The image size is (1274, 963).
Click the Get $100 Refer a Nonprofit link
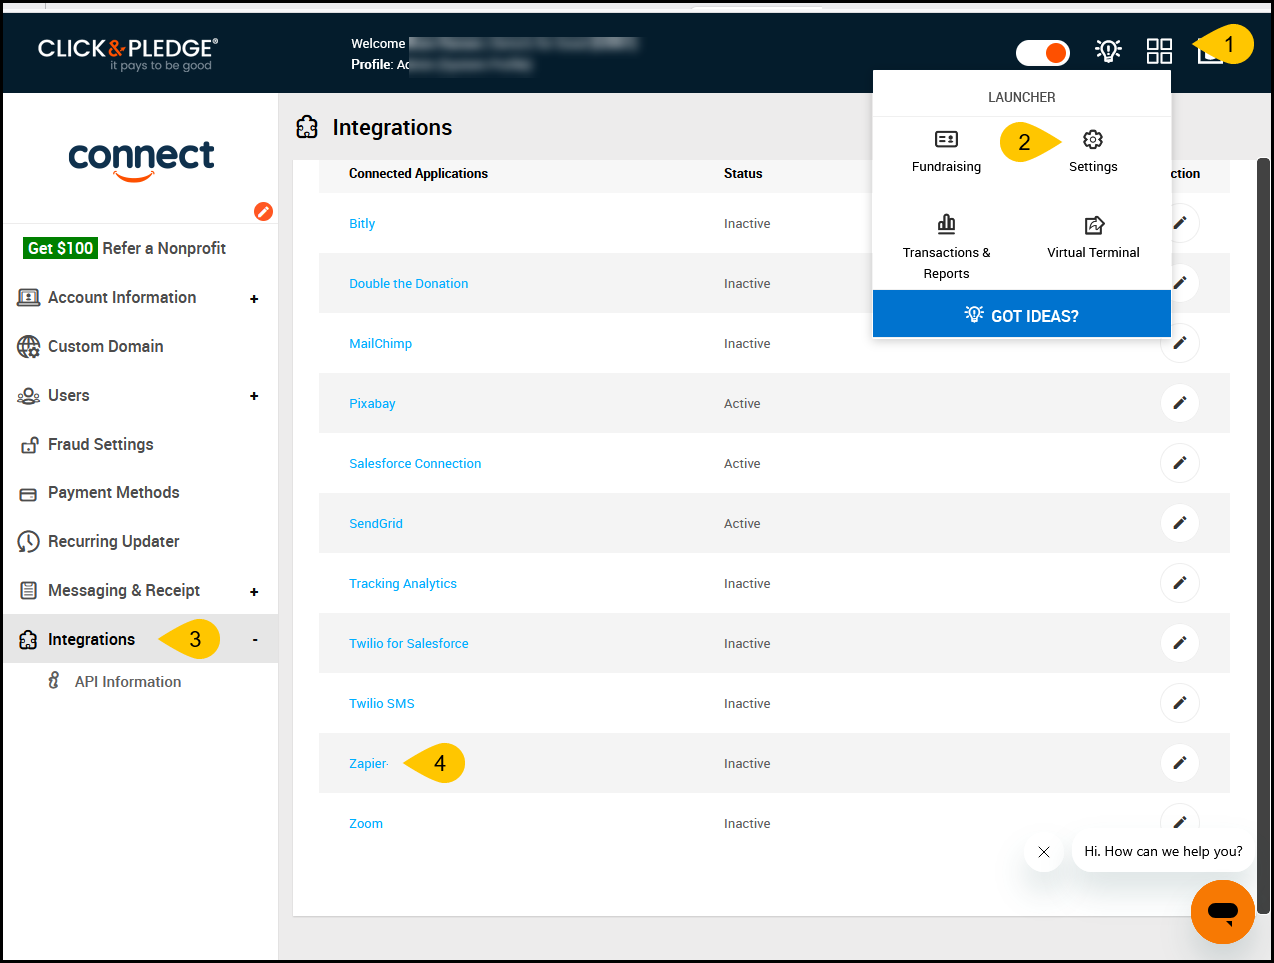[125, 248]
